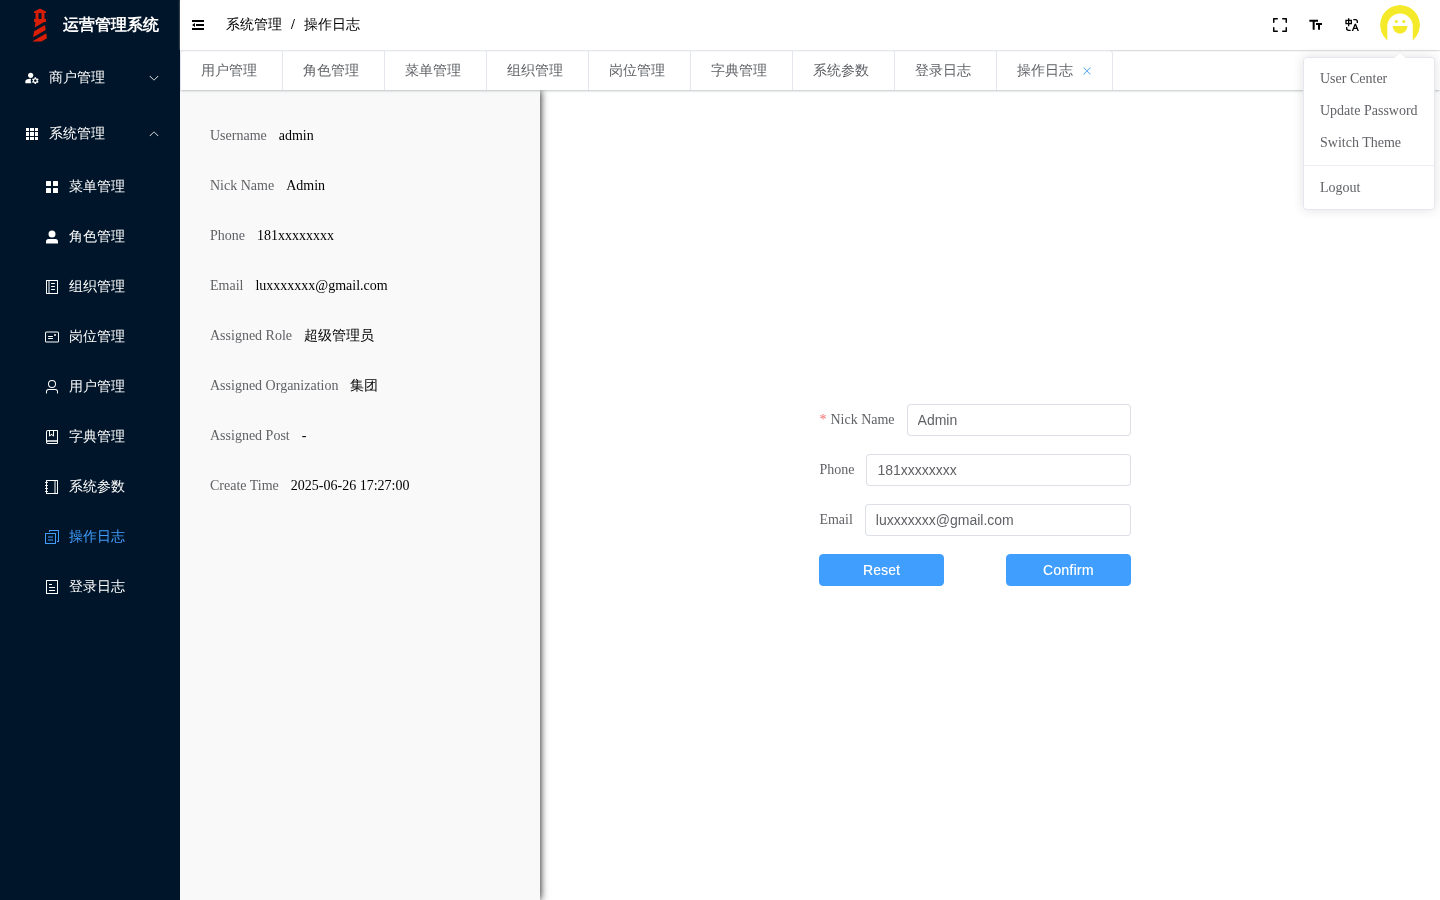The width and height of the screenshot is (1440, 900).
Task: Focus the Email input field
Action: (998, 520)
